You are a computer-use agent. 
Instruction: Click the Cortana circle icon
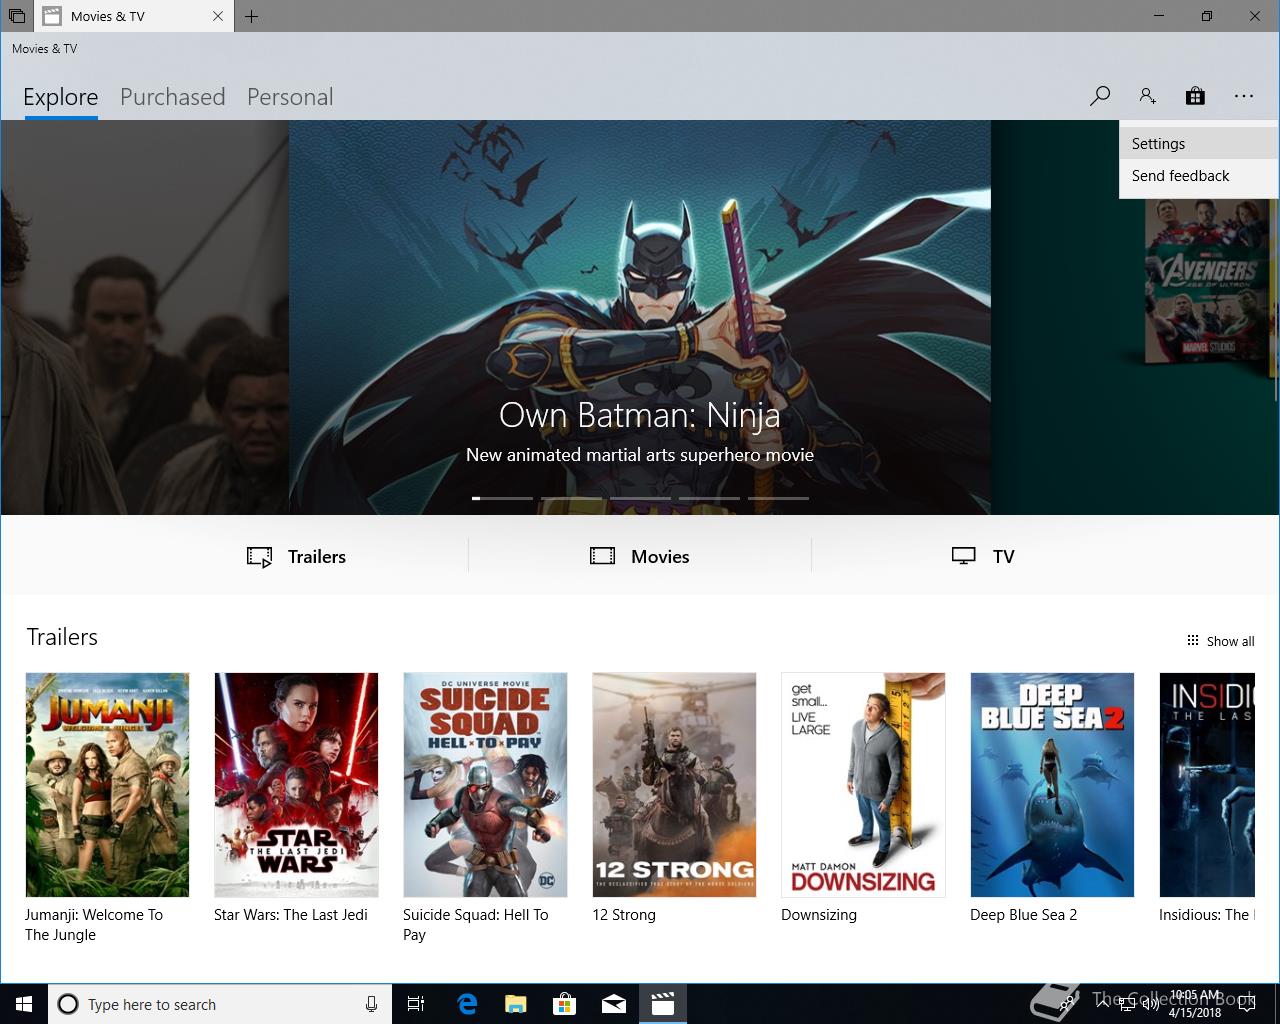68,1004
